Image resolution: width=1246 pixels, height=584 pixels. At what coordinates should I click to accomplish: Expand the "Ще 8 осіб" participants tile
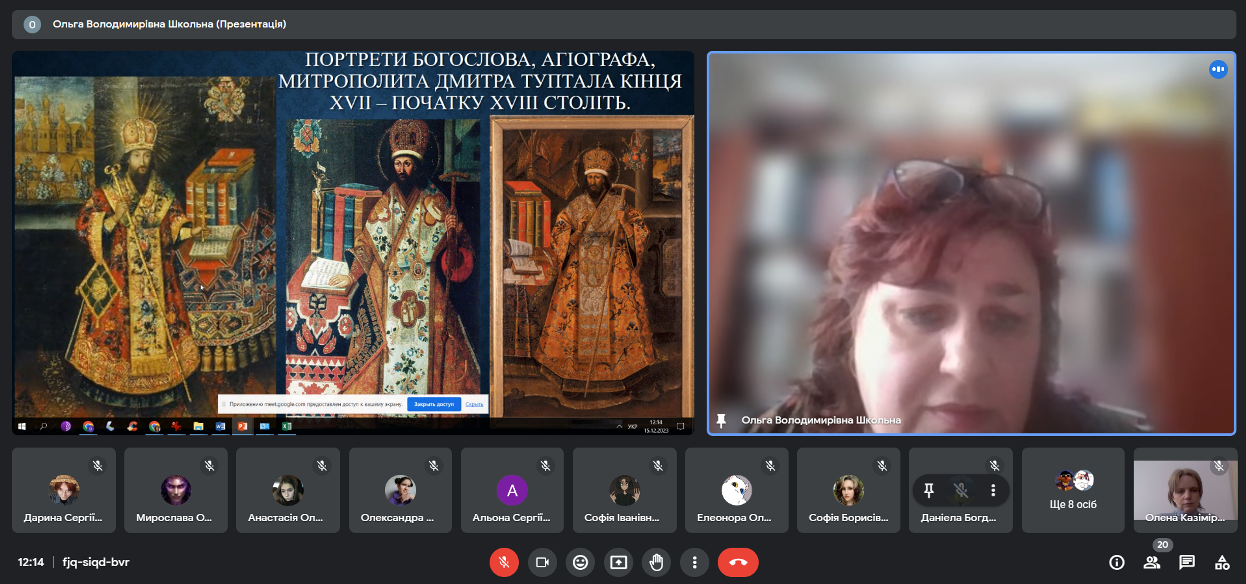(1073, 490)
